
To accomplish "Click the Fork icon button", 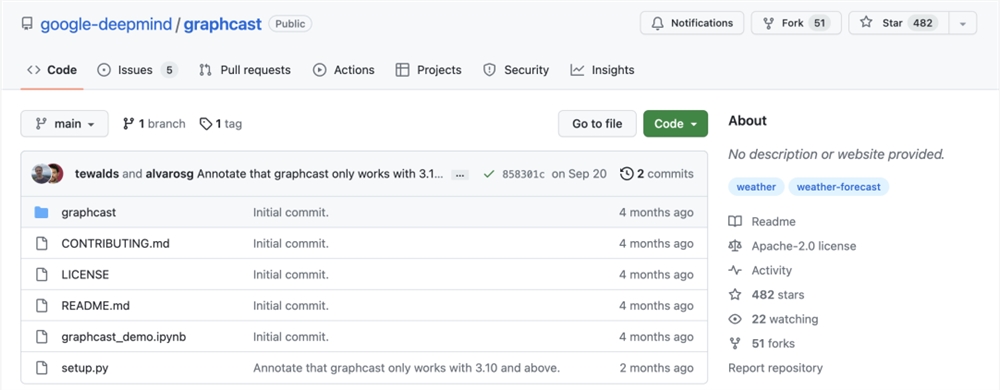I will pyautogui.click(x=796, y=23).
